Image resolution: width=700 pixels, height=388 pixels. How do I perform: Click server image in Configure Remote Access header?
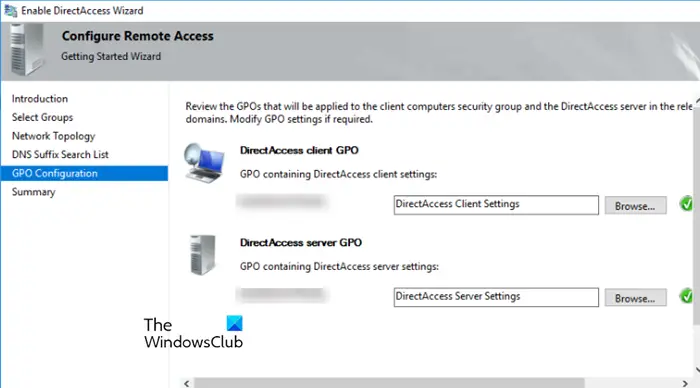coord(26,50)
